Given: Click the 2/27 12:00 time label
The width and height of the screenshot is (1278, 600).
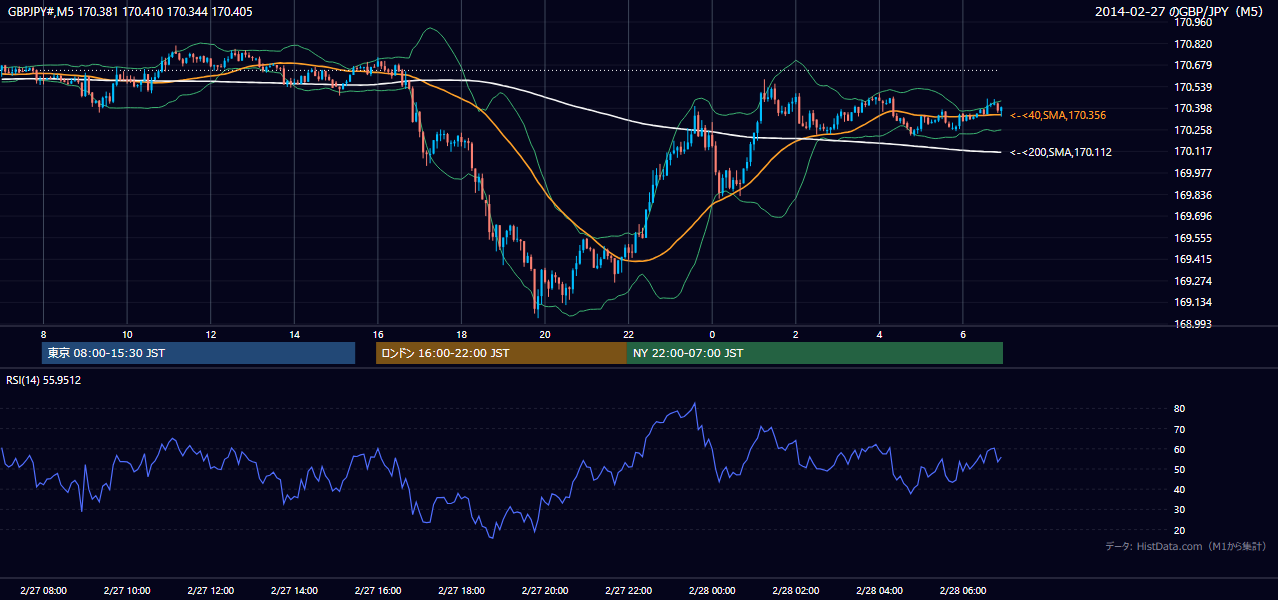Looking at the screenshot, I should 210,590.
